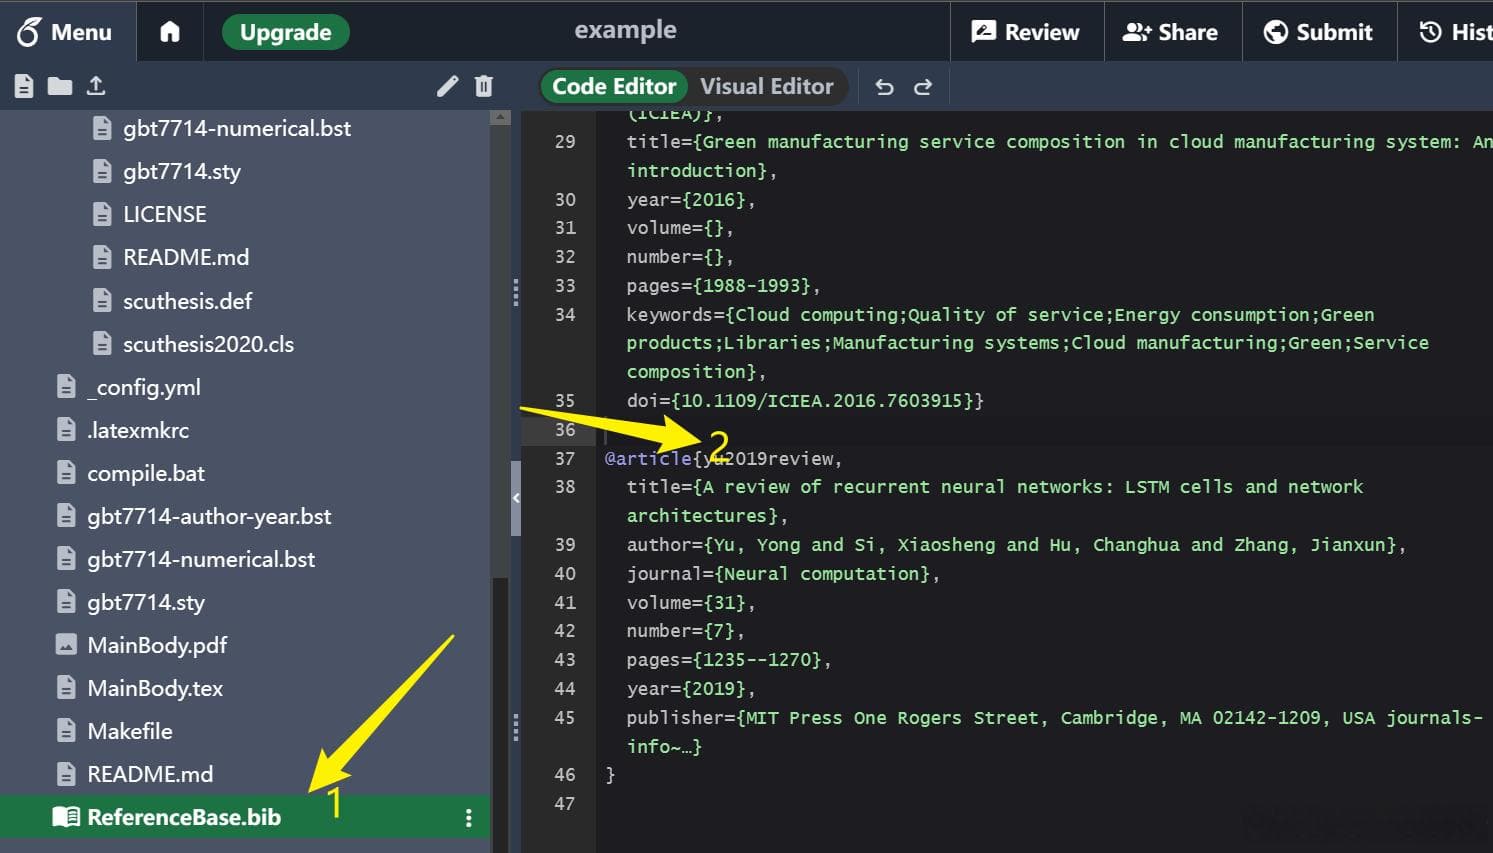Click the number={7} line

685,631
